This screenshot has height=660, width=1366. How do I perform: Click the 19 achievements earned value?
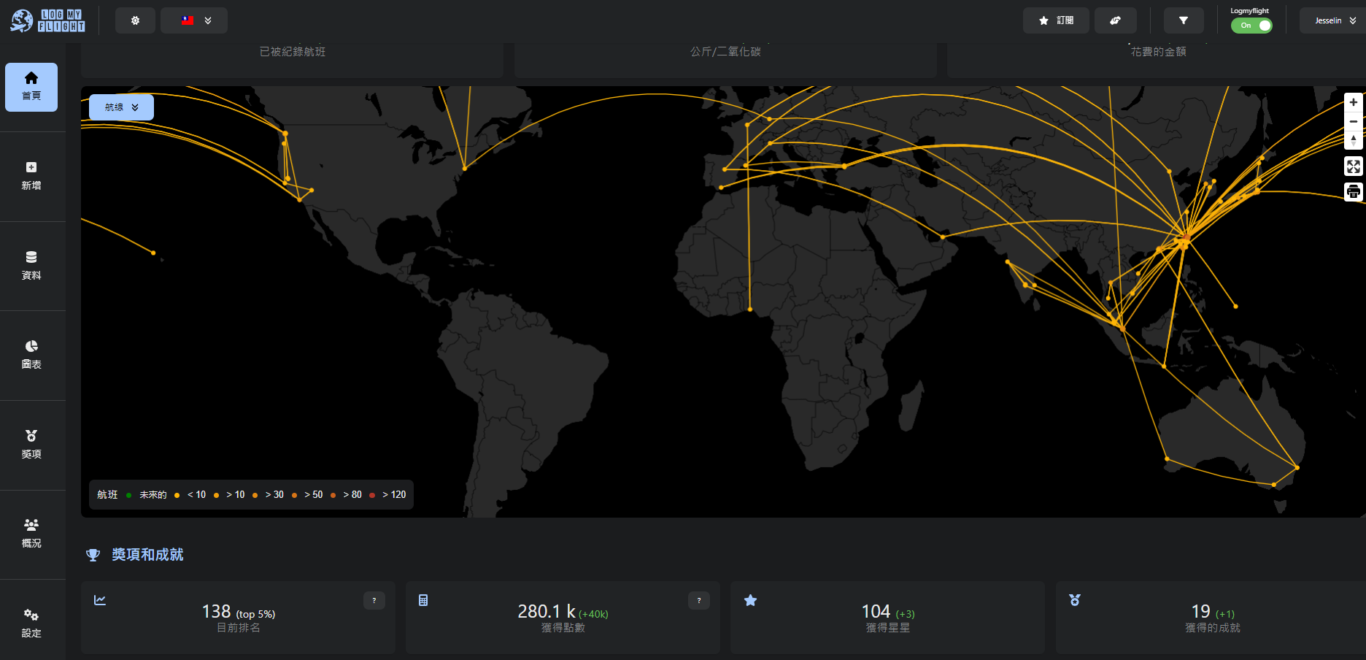(1201, 611)
